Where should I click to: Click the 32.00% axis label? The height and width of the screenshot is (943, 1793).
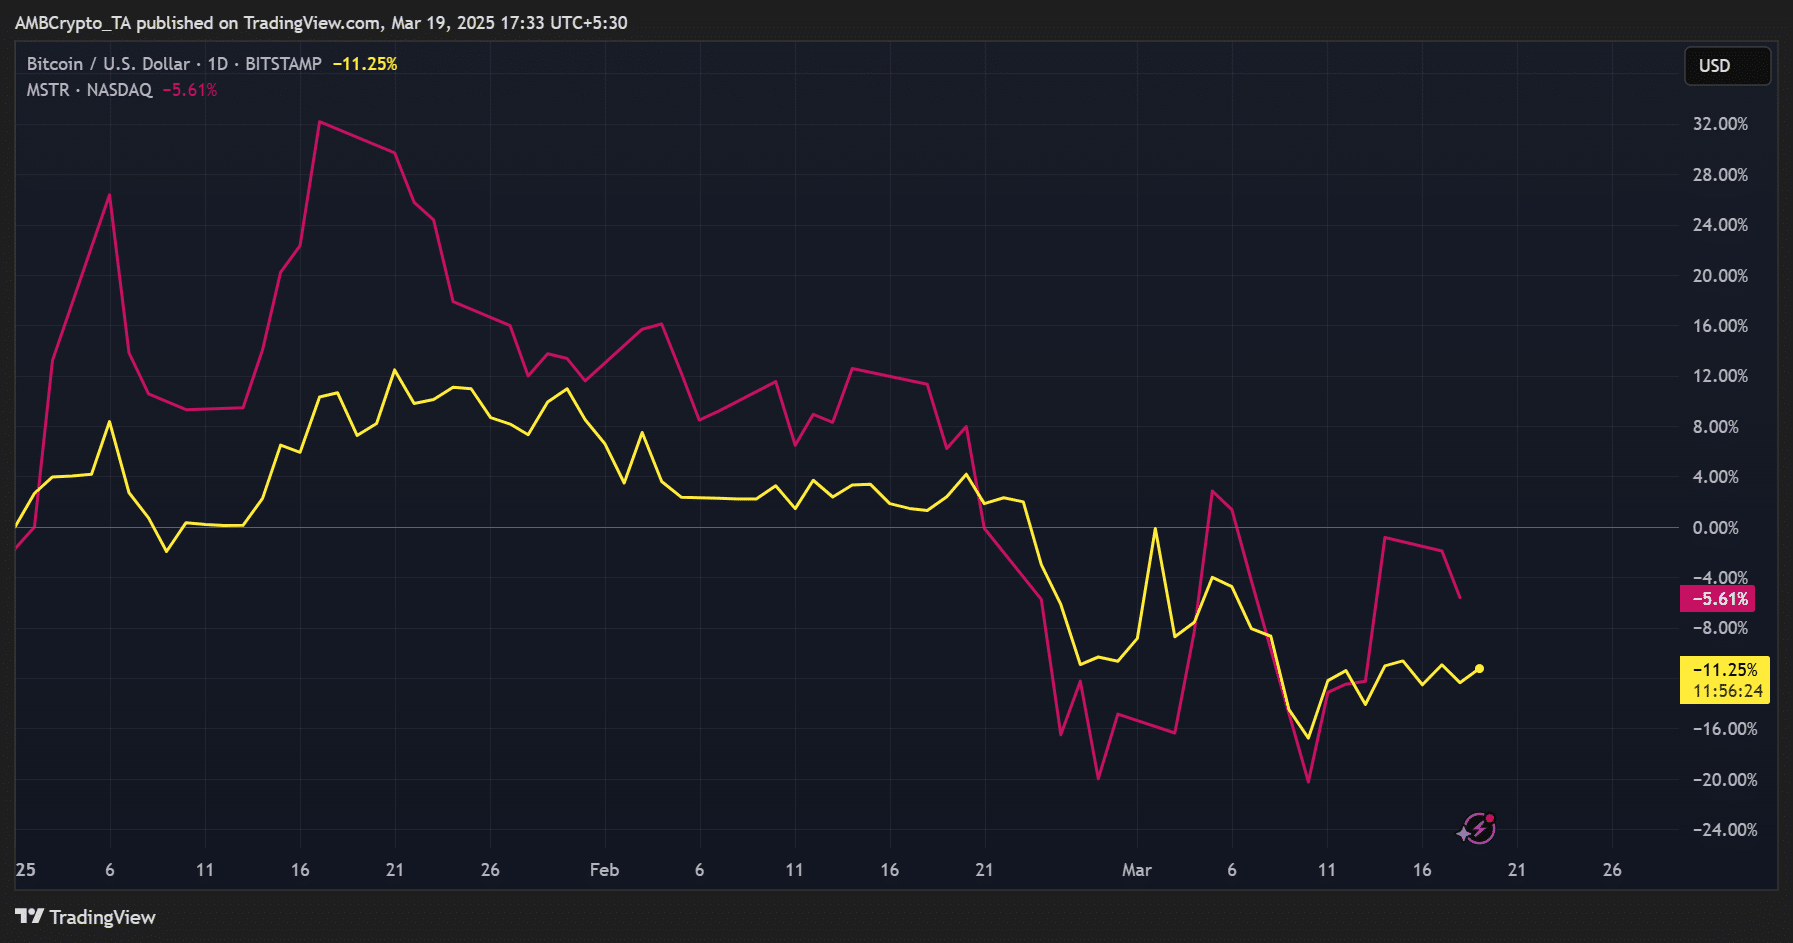(1720, 124)
